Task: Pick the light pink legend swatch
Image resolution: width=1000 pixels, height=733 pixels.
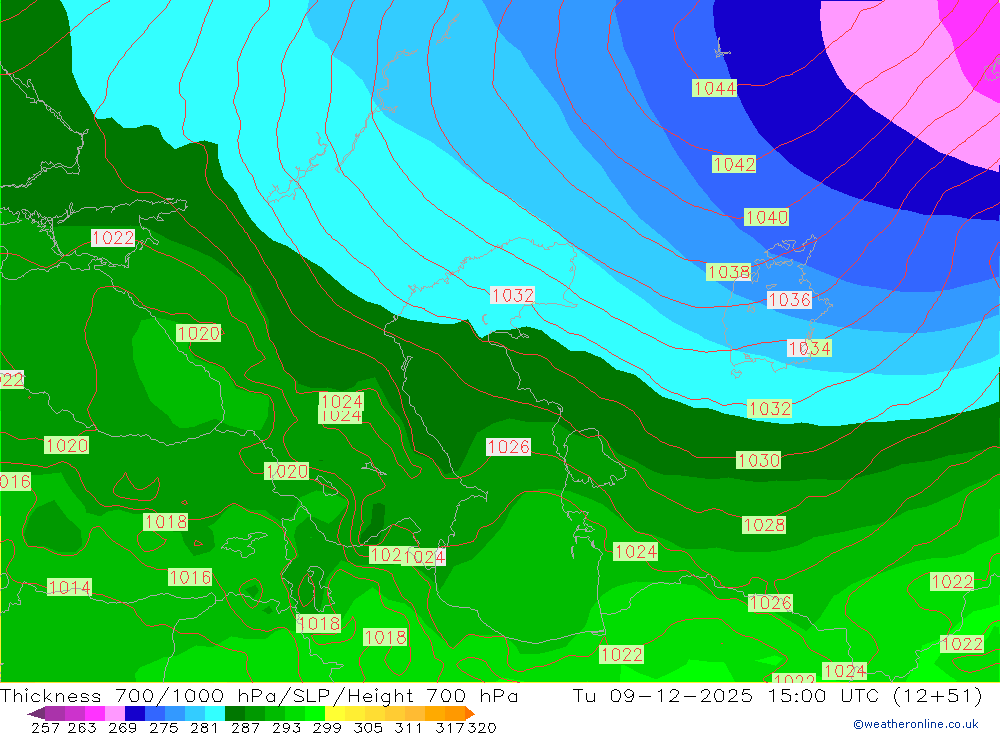Action: point(115,714)
